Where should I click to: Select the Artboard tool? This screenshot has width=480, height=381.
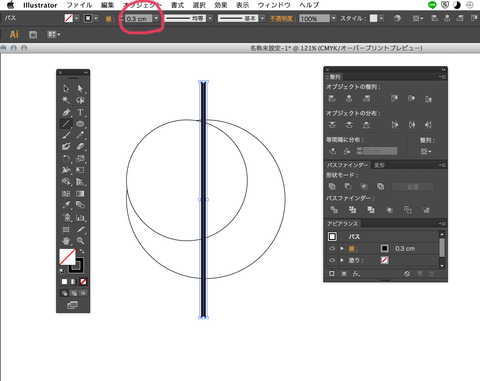click(x=66, y=229)
